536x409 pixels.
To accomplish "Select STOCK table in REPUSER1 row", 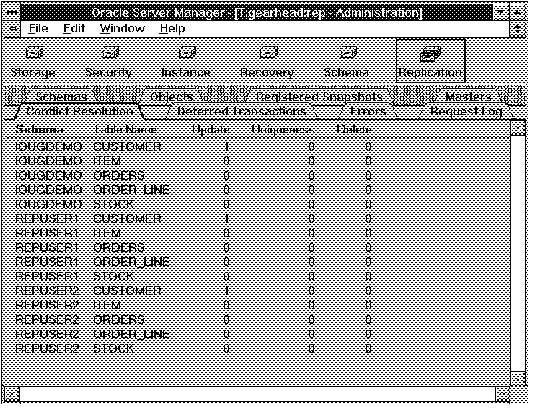I will tap(113, 276).
